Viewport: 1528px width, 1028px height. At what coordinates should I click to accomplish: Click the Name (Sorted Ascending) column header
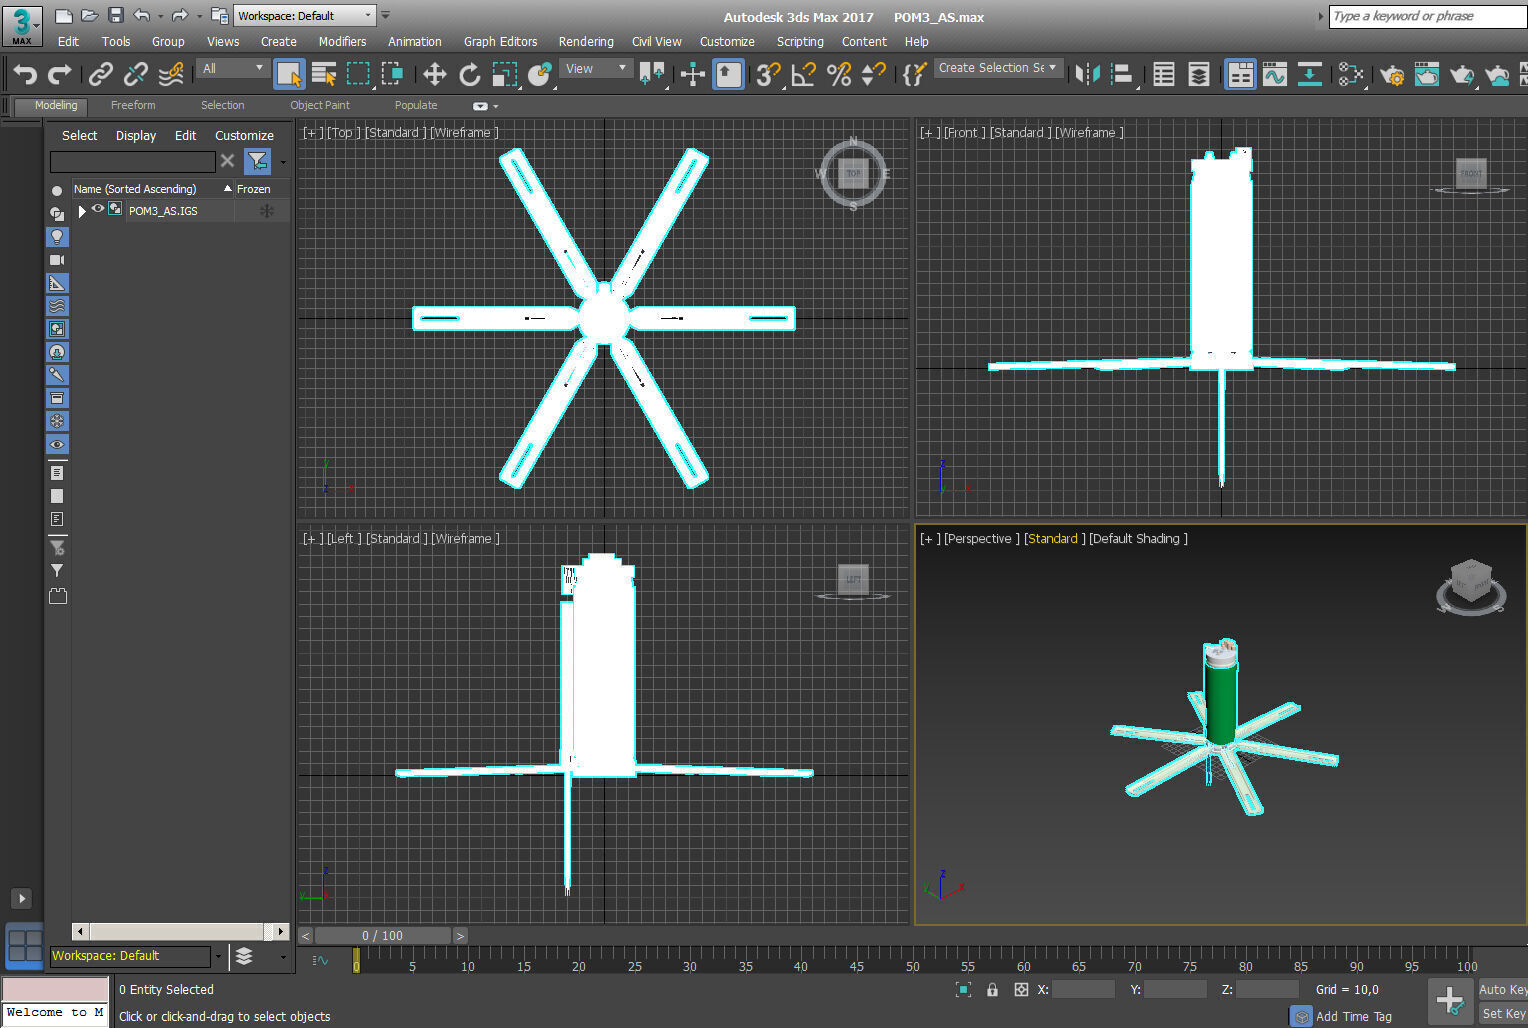click(151, 189)
